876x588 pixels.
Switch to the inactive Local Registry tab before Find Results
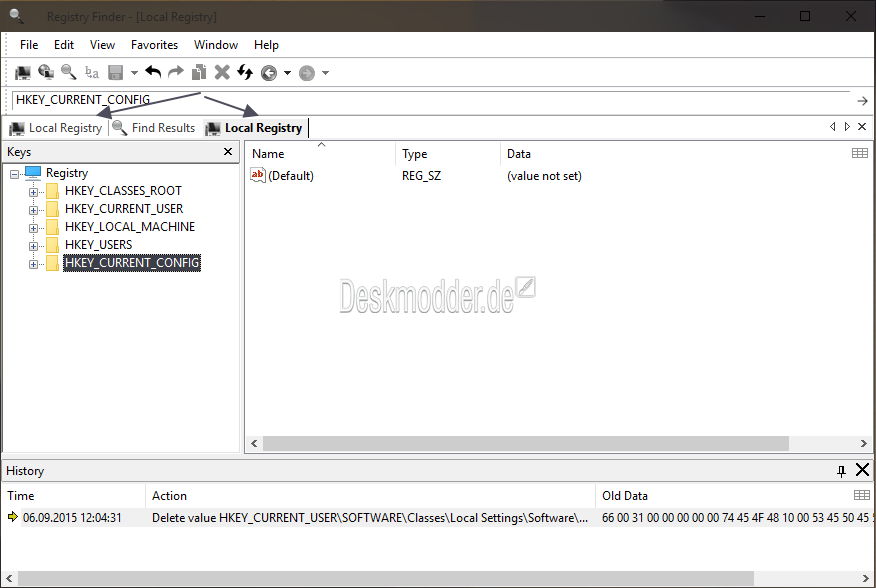[x=56, y=128]
